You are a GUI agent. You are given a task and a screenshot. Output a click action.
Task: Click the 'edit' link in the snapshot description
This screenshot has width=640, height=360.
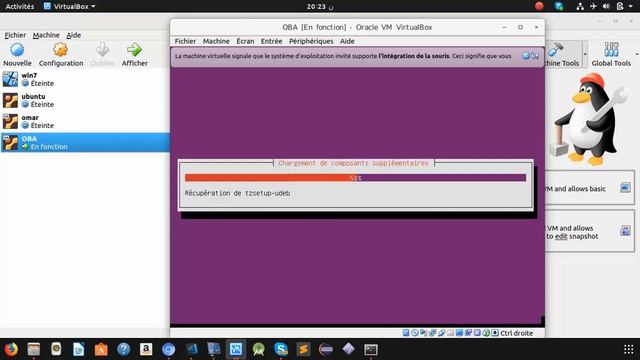click(561, 236)
